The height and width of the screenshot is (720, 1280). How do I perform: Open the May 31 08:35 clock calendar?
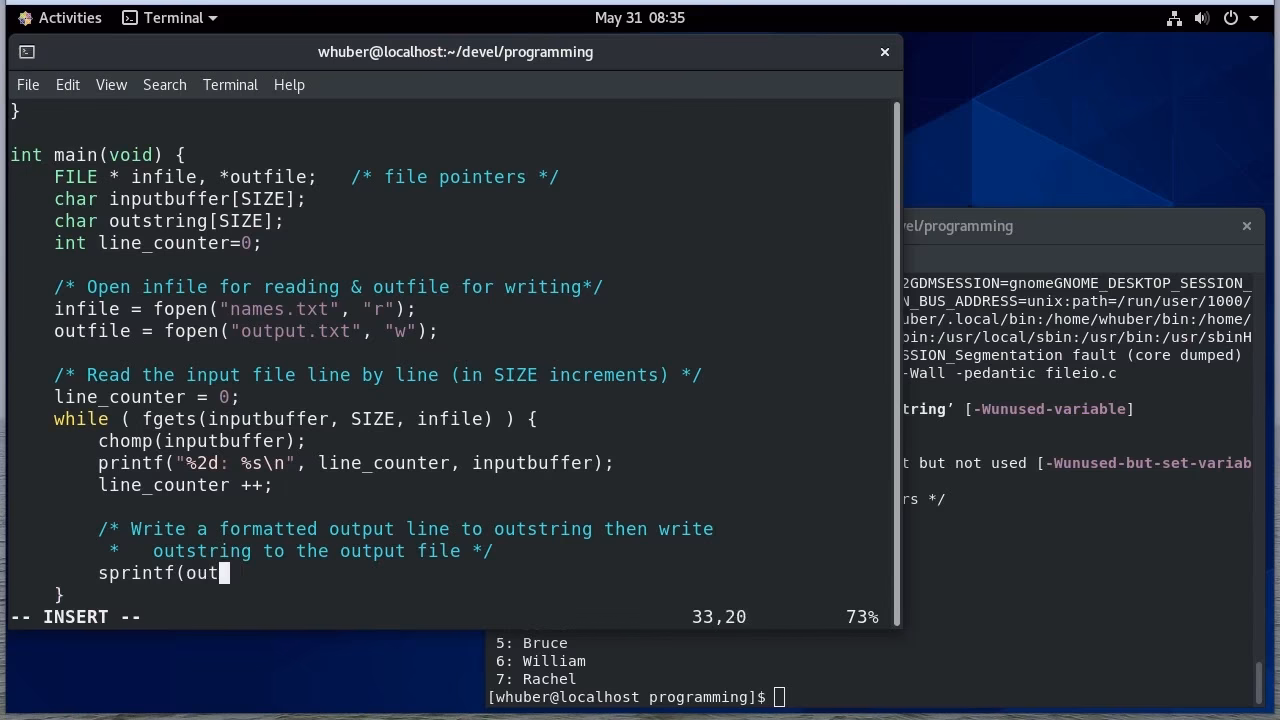[x=639, y=18]
